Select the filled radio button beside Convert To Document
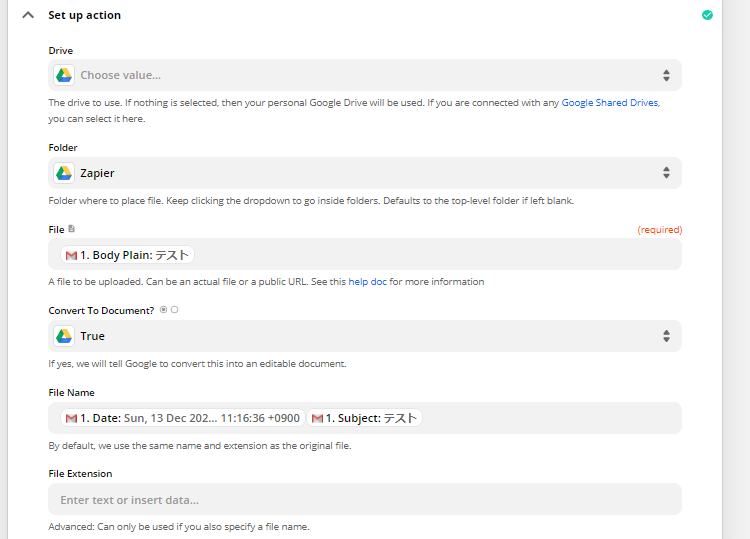 pyautogui.click(x=164, y=310)
